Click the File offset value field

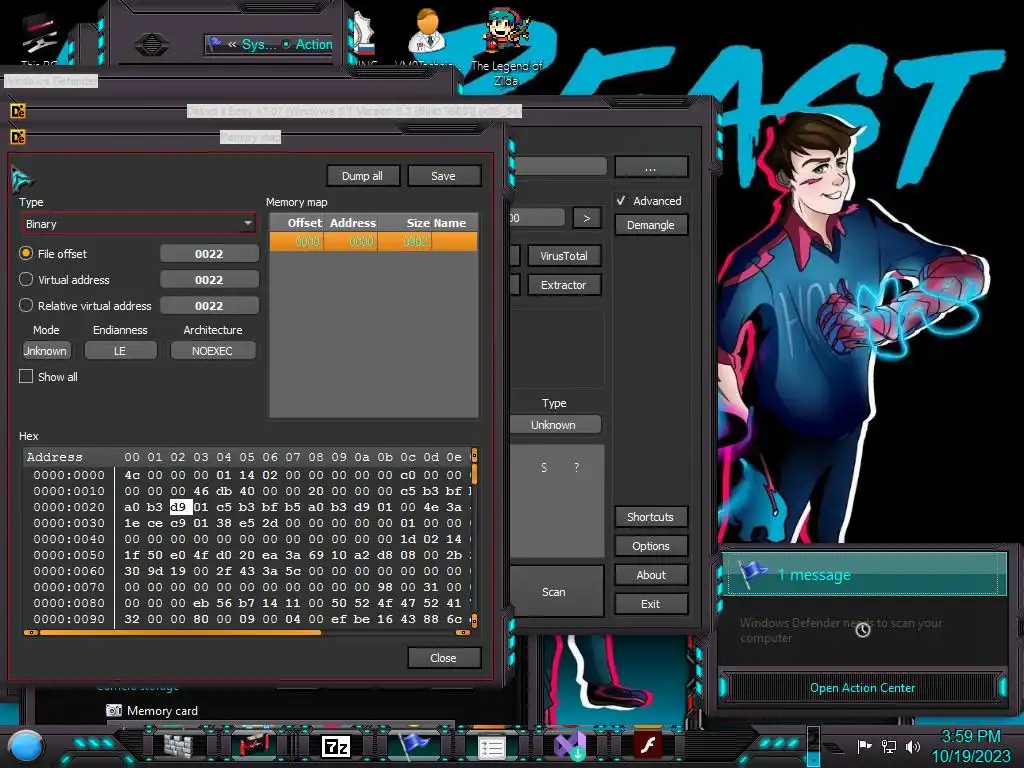[x=209, y=253]
